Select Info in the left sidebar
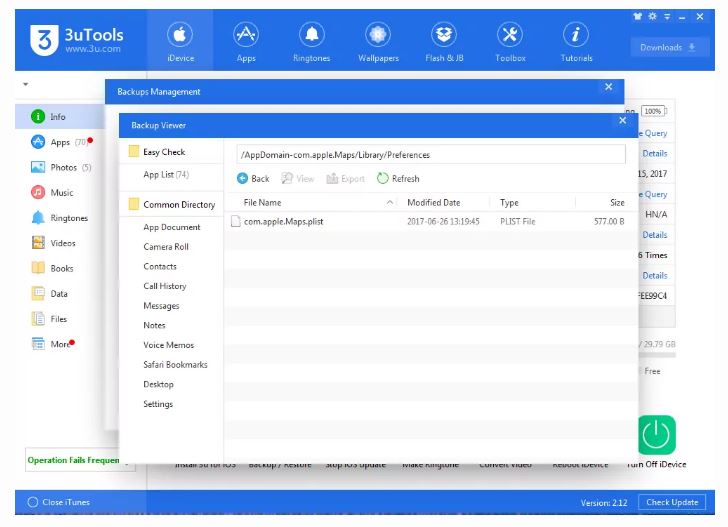Viewport: 728px width, 527px height. pyautogui.click(x=60, y=117)
